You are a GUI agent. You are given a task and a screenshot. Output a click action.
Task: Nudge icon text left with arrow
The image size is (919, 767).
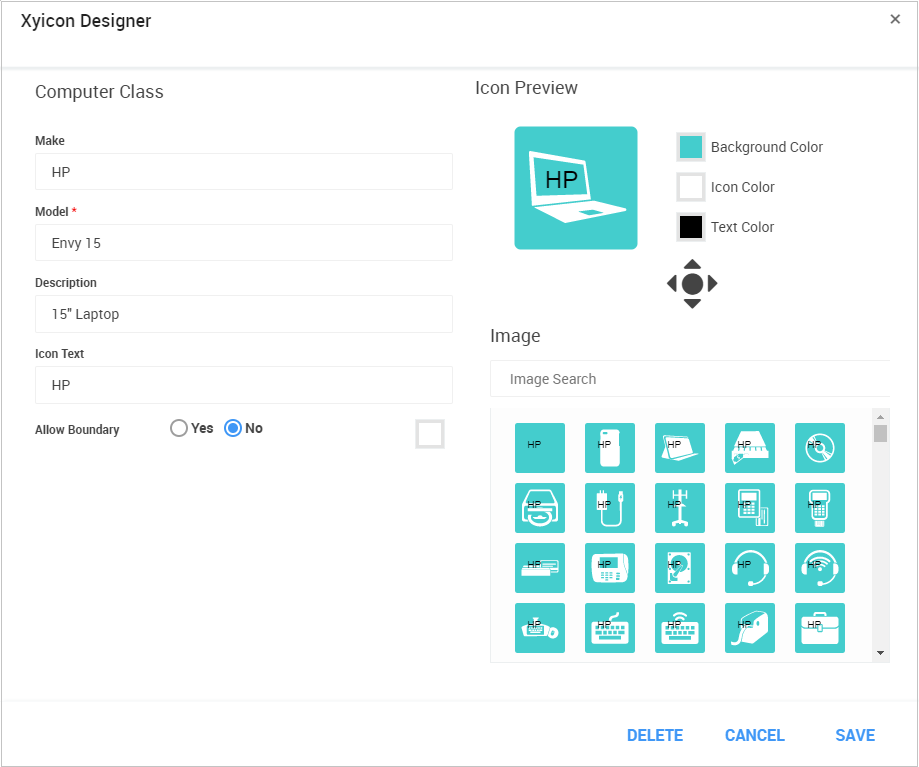[x=672, y=284]
